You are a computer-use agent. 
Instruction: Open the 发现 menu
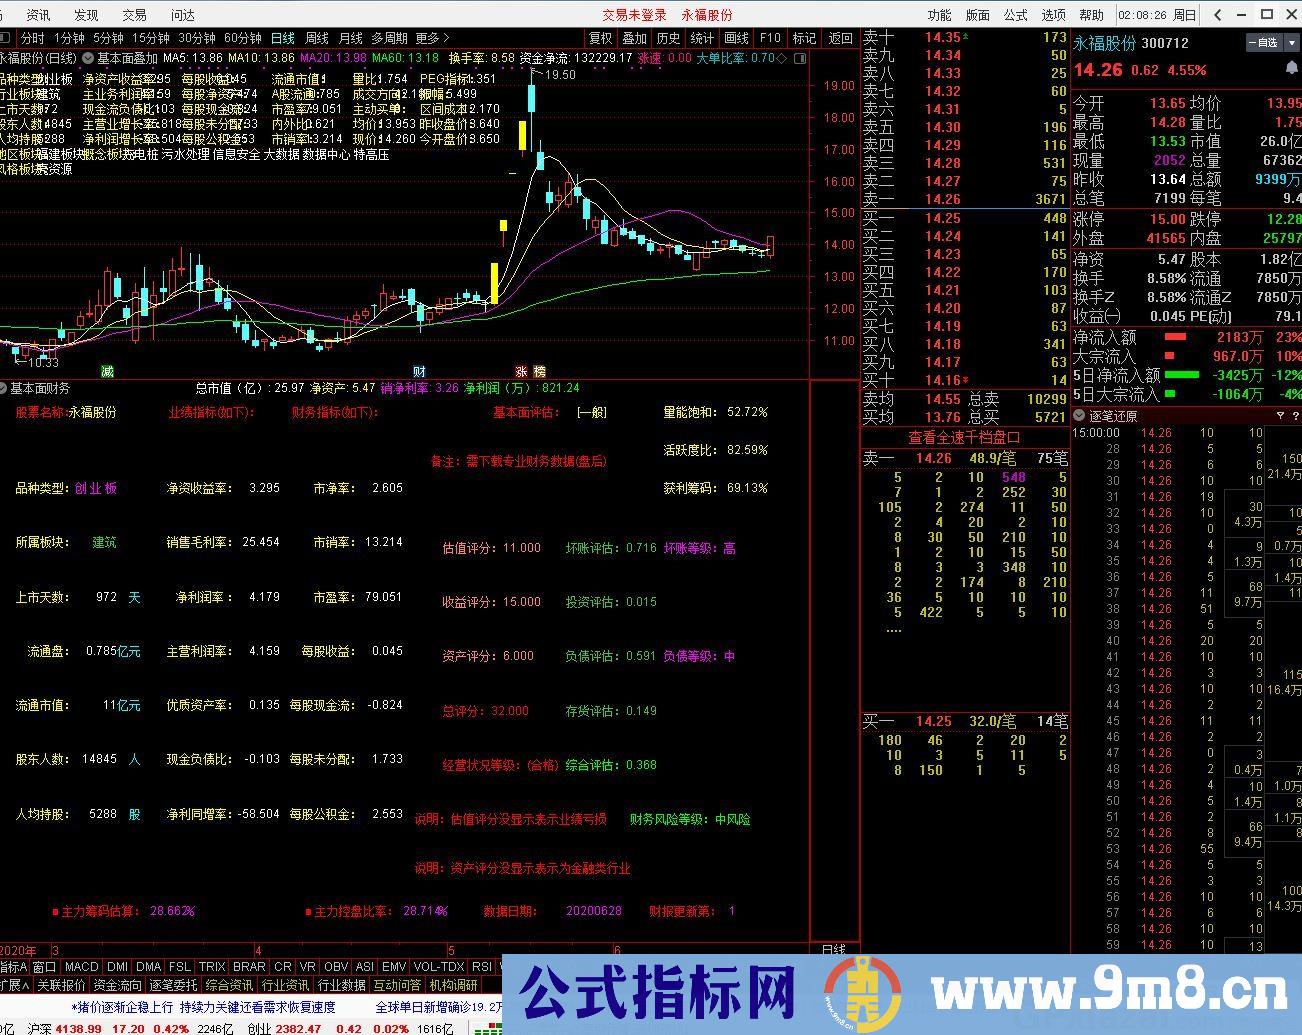86,15
